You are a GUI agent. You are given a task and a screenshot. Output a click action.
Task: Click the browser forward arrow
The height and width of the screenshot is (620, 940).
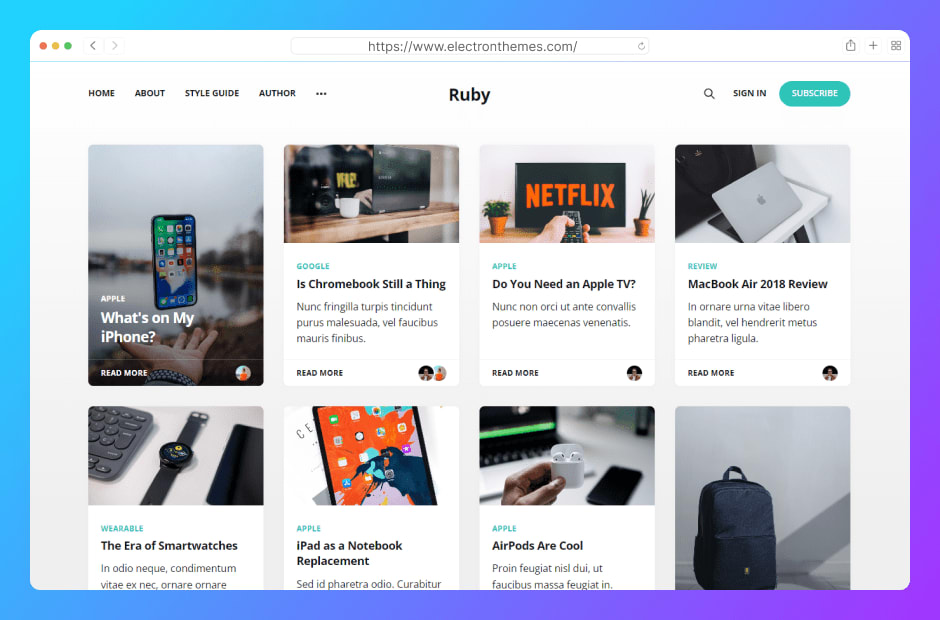pyautogui.click(x=115, y=46)
